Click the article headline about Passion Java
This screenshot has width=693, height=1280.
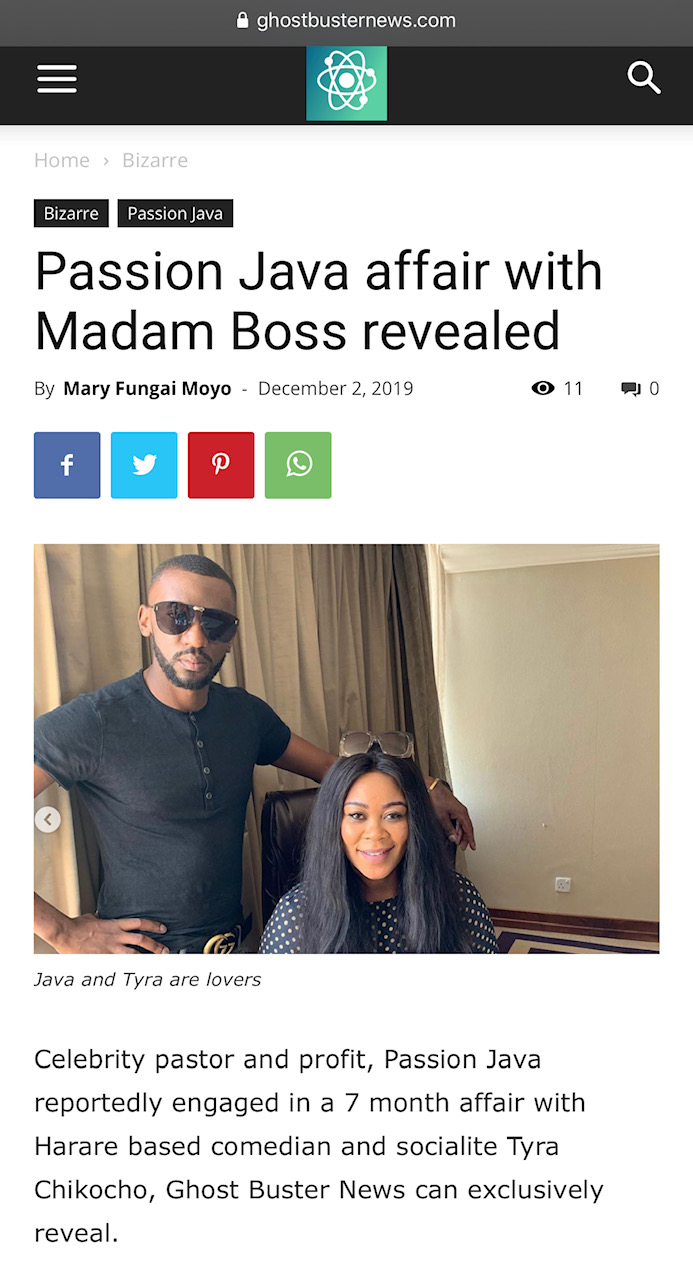(x=318, y=301)
